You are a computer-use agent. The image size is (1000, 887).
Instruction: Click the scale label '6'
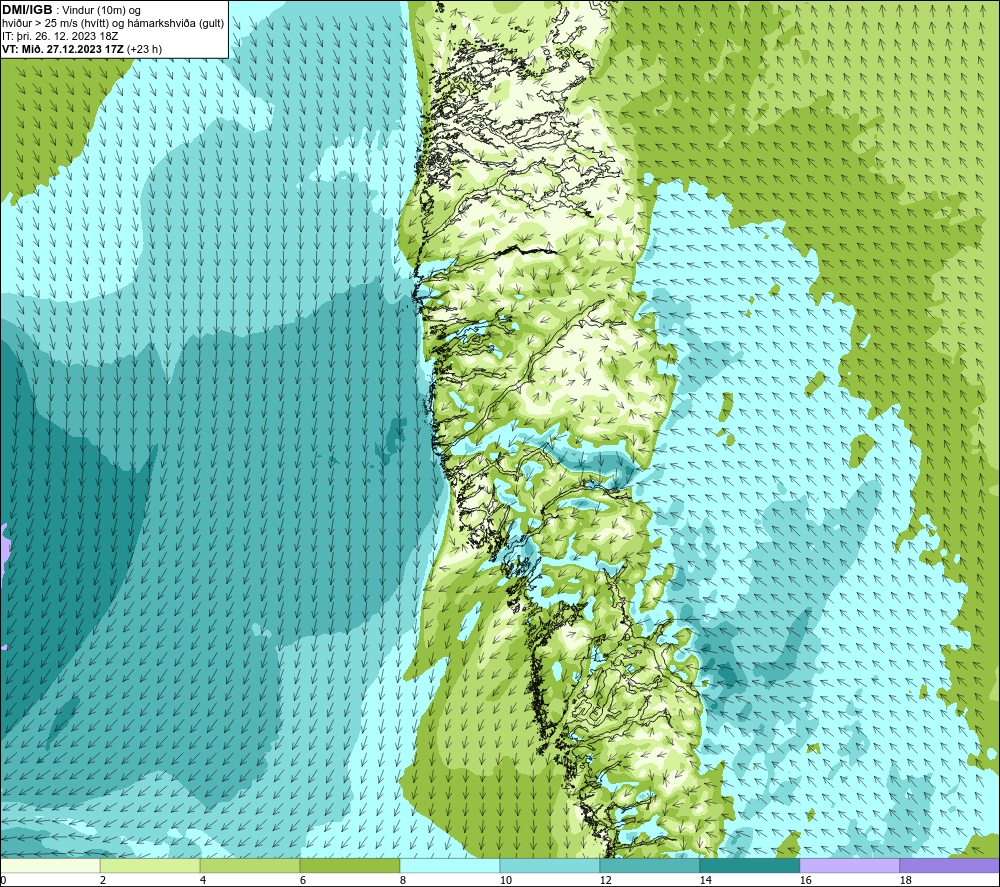point(303,880)
